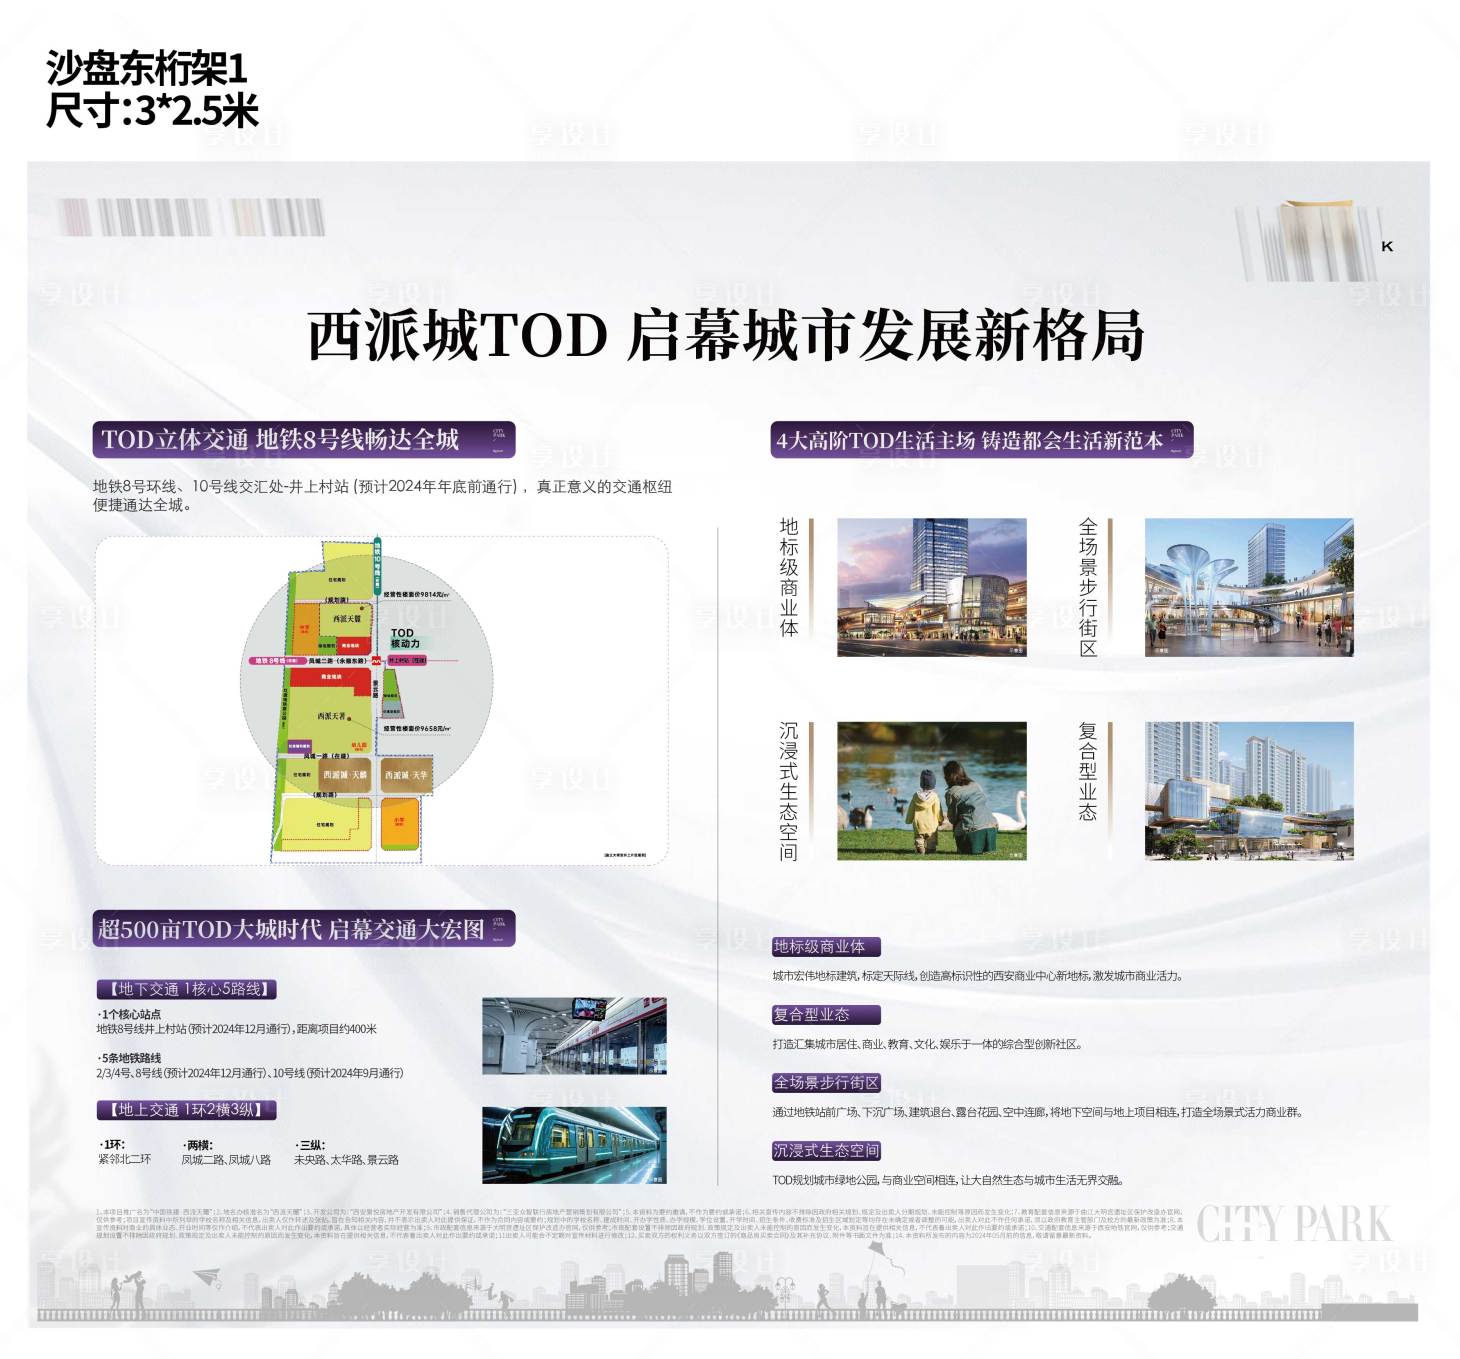
Task: Click the map label 经营性楼面价9658元/㎡
Action: [x=417, y=729]
